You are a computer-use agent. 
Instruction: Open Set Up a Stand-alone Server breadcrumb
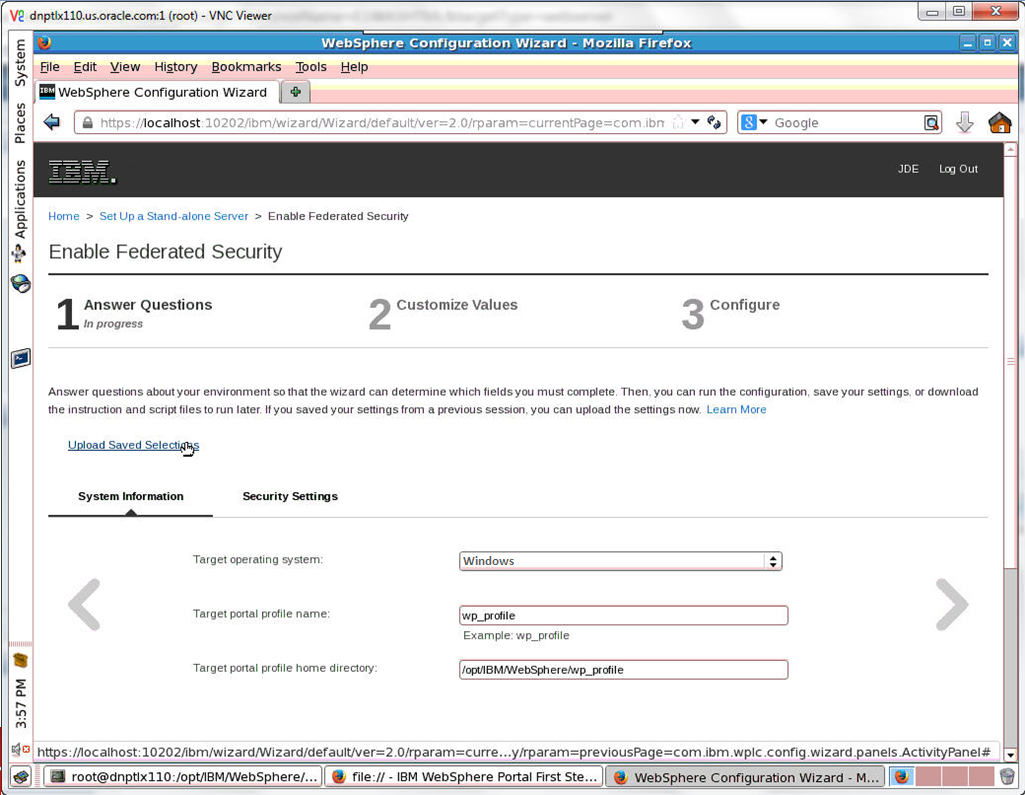tap(174, 216)
